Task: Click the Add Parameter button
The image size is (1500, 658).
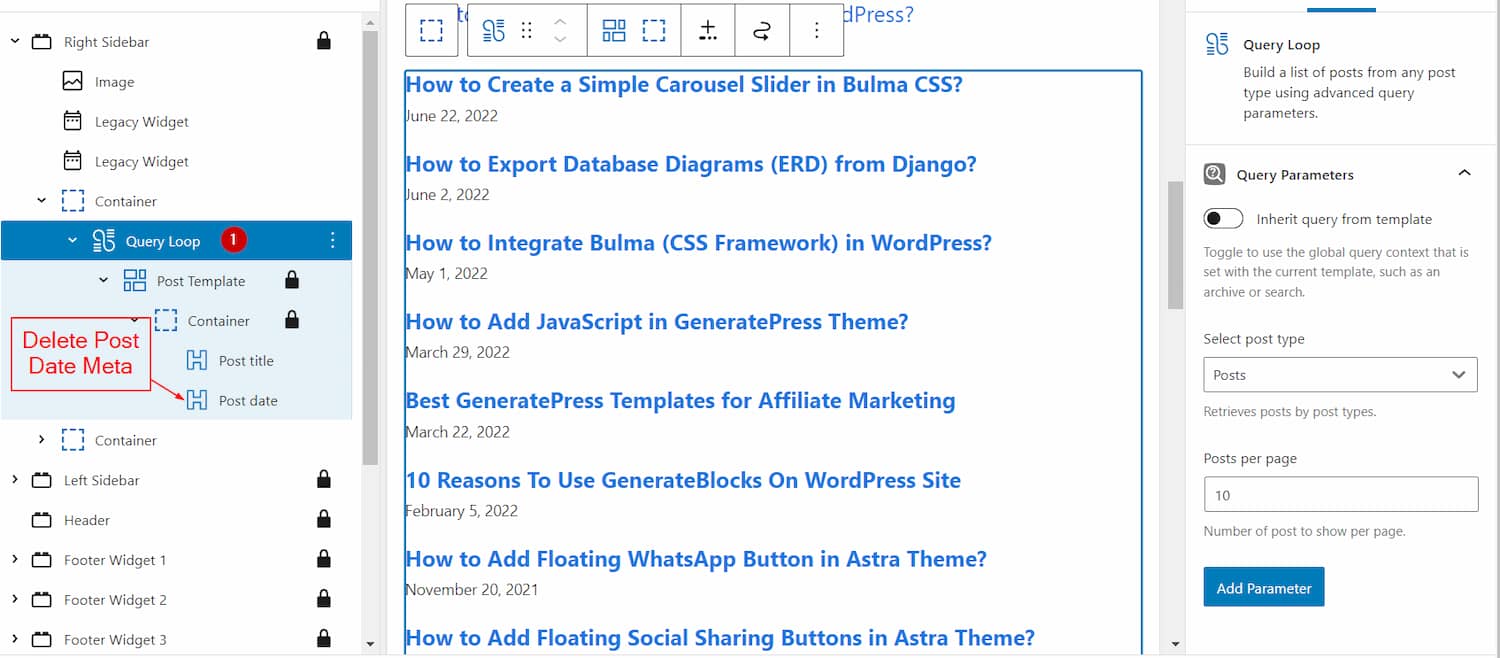Action: point(1263,587)
